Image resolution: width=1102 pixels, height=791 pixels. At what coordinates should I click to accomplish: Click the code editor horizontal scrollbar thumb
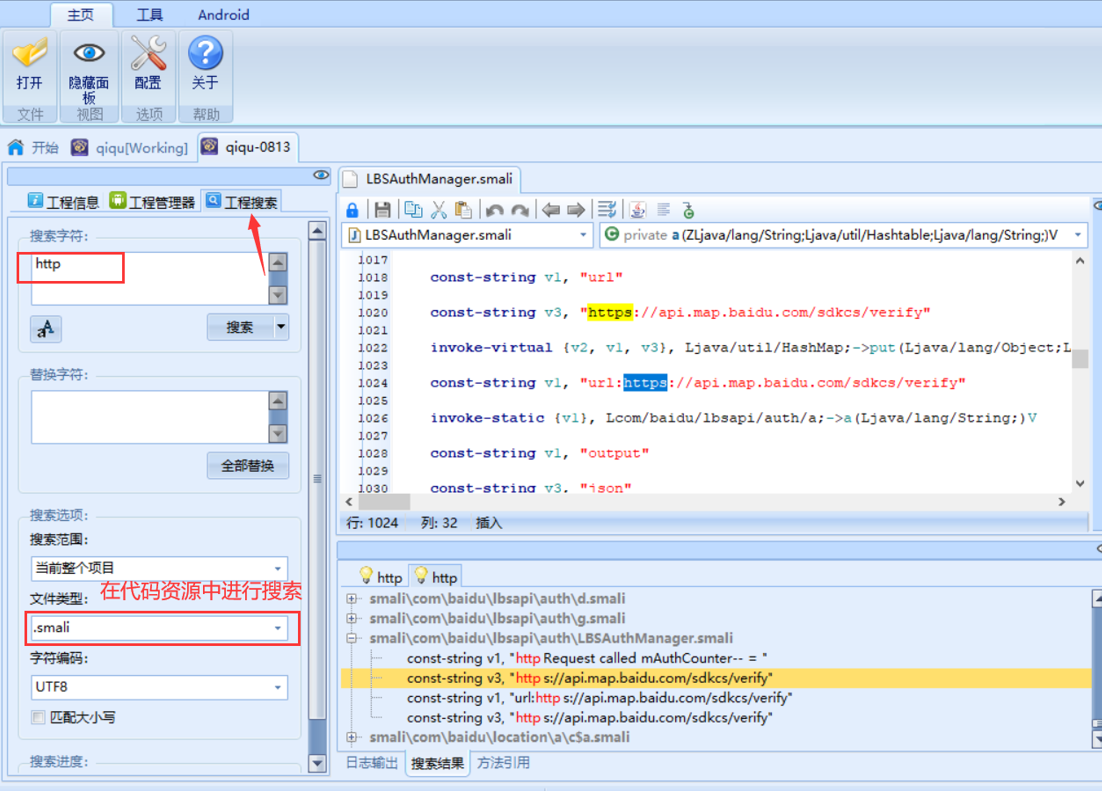(384, 501)
